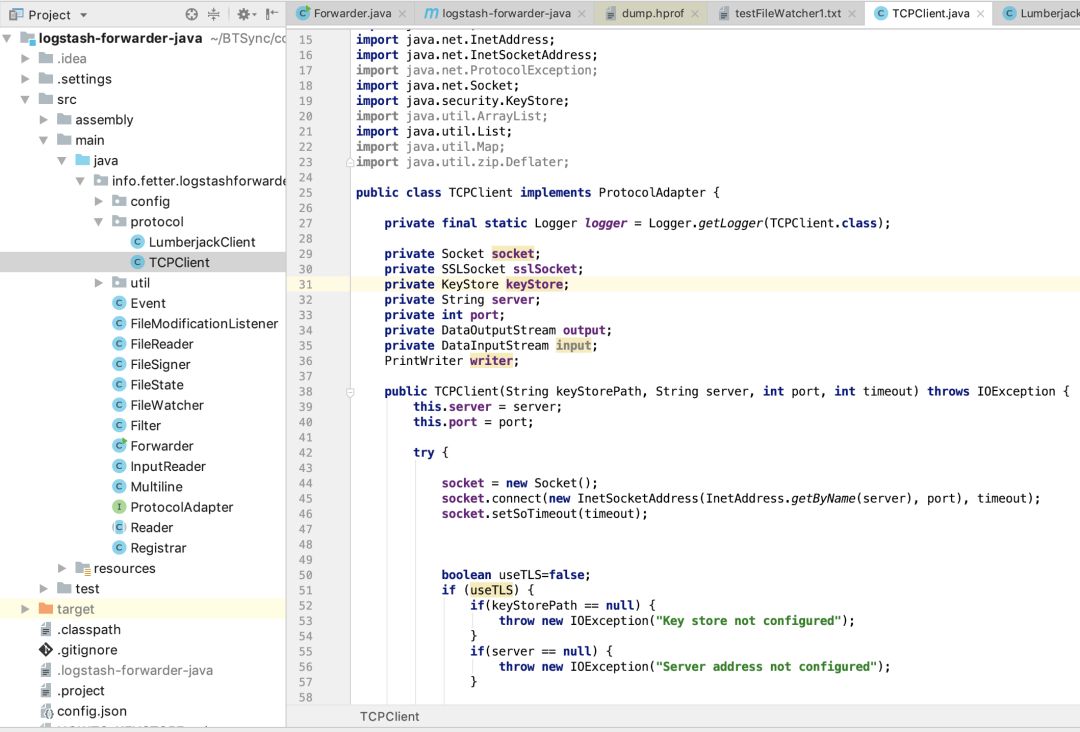This screenshot has height=732, width=1080.
Task: Expand the resources folder
Action: 63,569
